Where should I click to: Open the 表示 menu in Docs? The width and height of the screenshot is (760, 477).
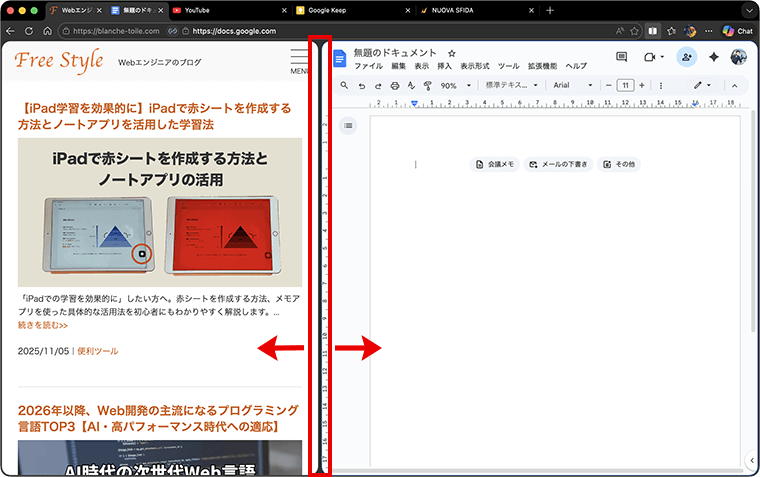click(x=421, y=66)
